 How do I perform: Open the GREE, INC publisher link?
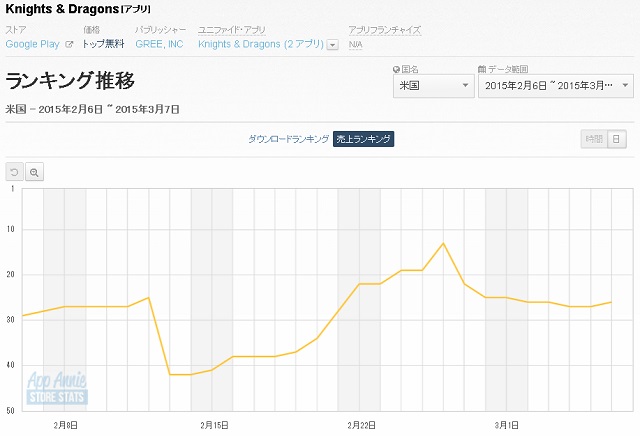click(159, 44)
